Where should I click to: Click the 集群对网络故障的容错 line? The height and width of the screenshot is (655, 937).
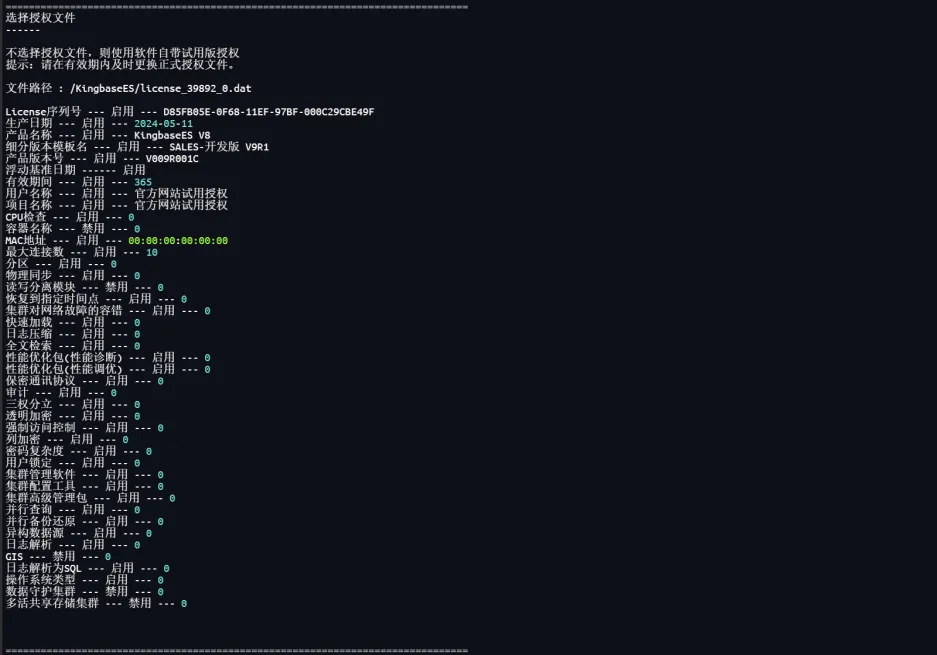coord(108,311)
